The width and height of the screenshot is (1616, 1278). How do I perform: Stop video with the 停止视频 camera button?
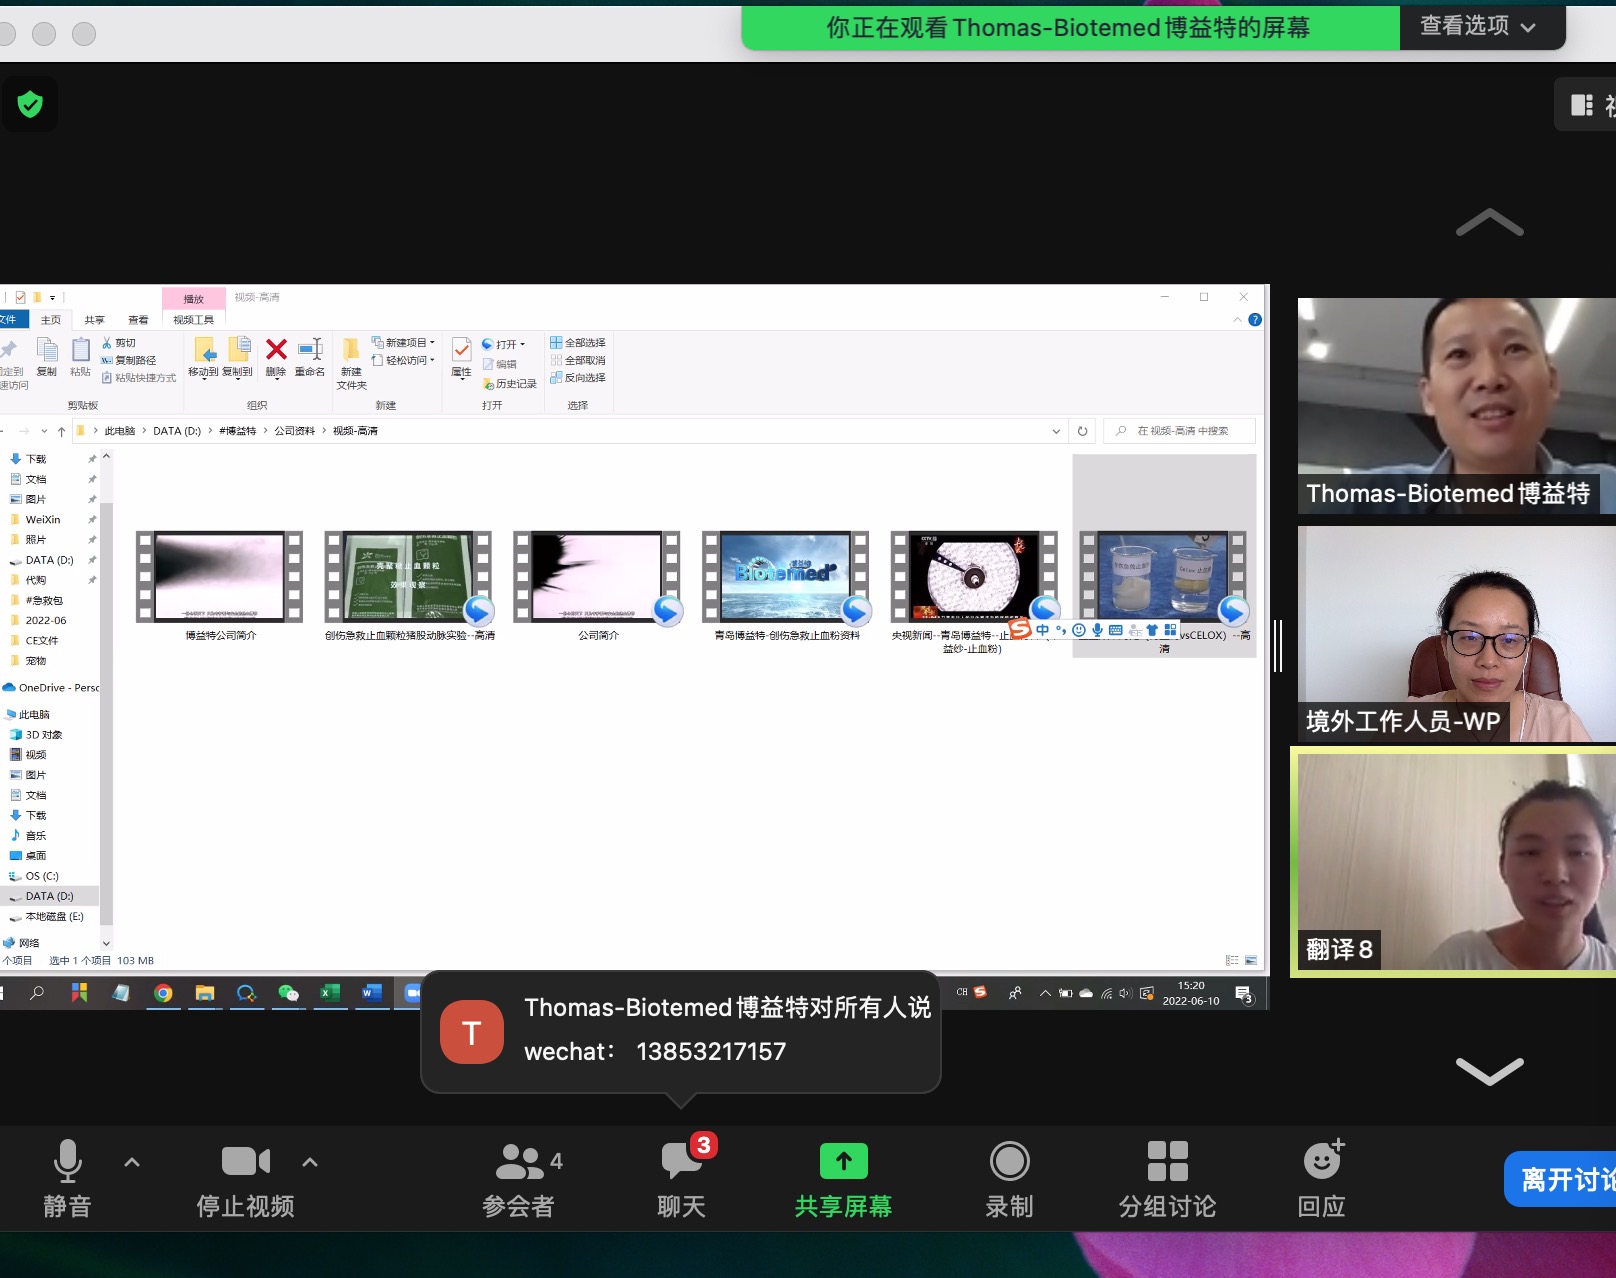tap(245, 1177)
